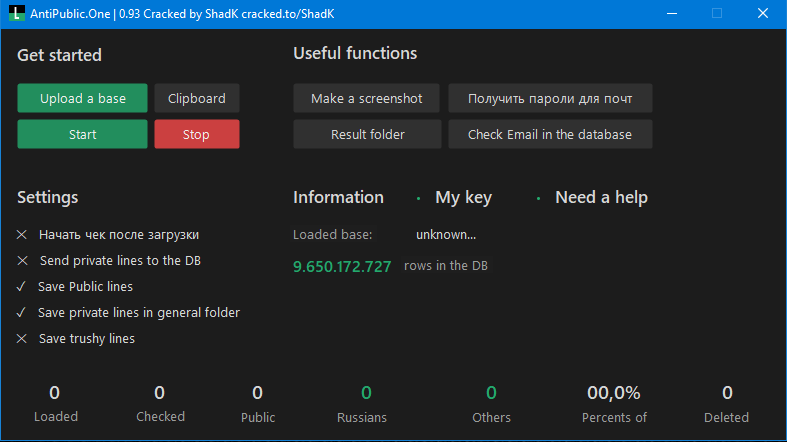This screenshot has width=787, height=442.
Task: Click the Russians counter label
Action: pyautogui.click(x=362, y=417)
